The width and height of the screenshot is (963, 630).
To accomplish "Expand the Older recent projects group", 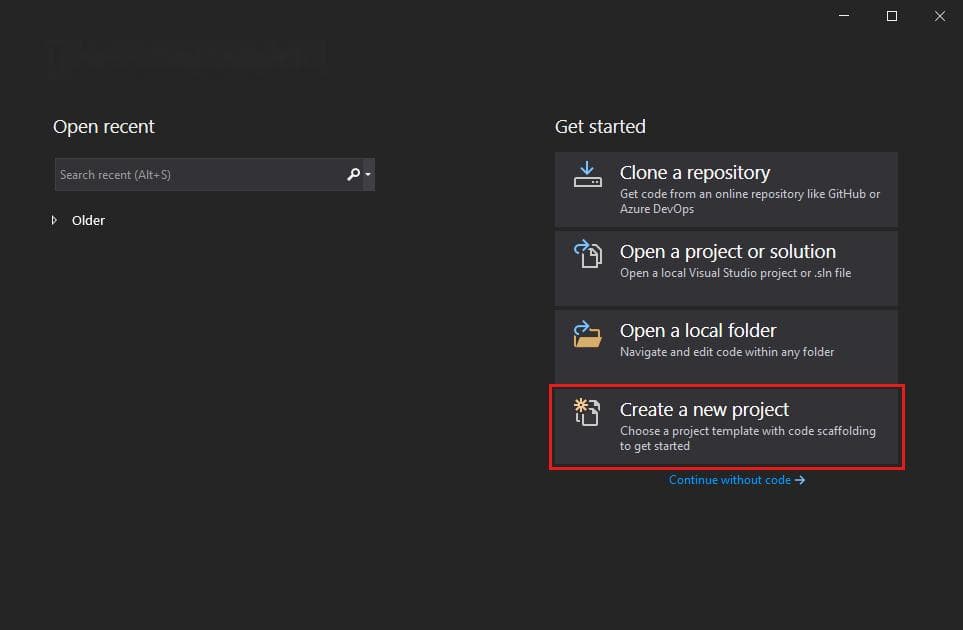I will point(54,220).
